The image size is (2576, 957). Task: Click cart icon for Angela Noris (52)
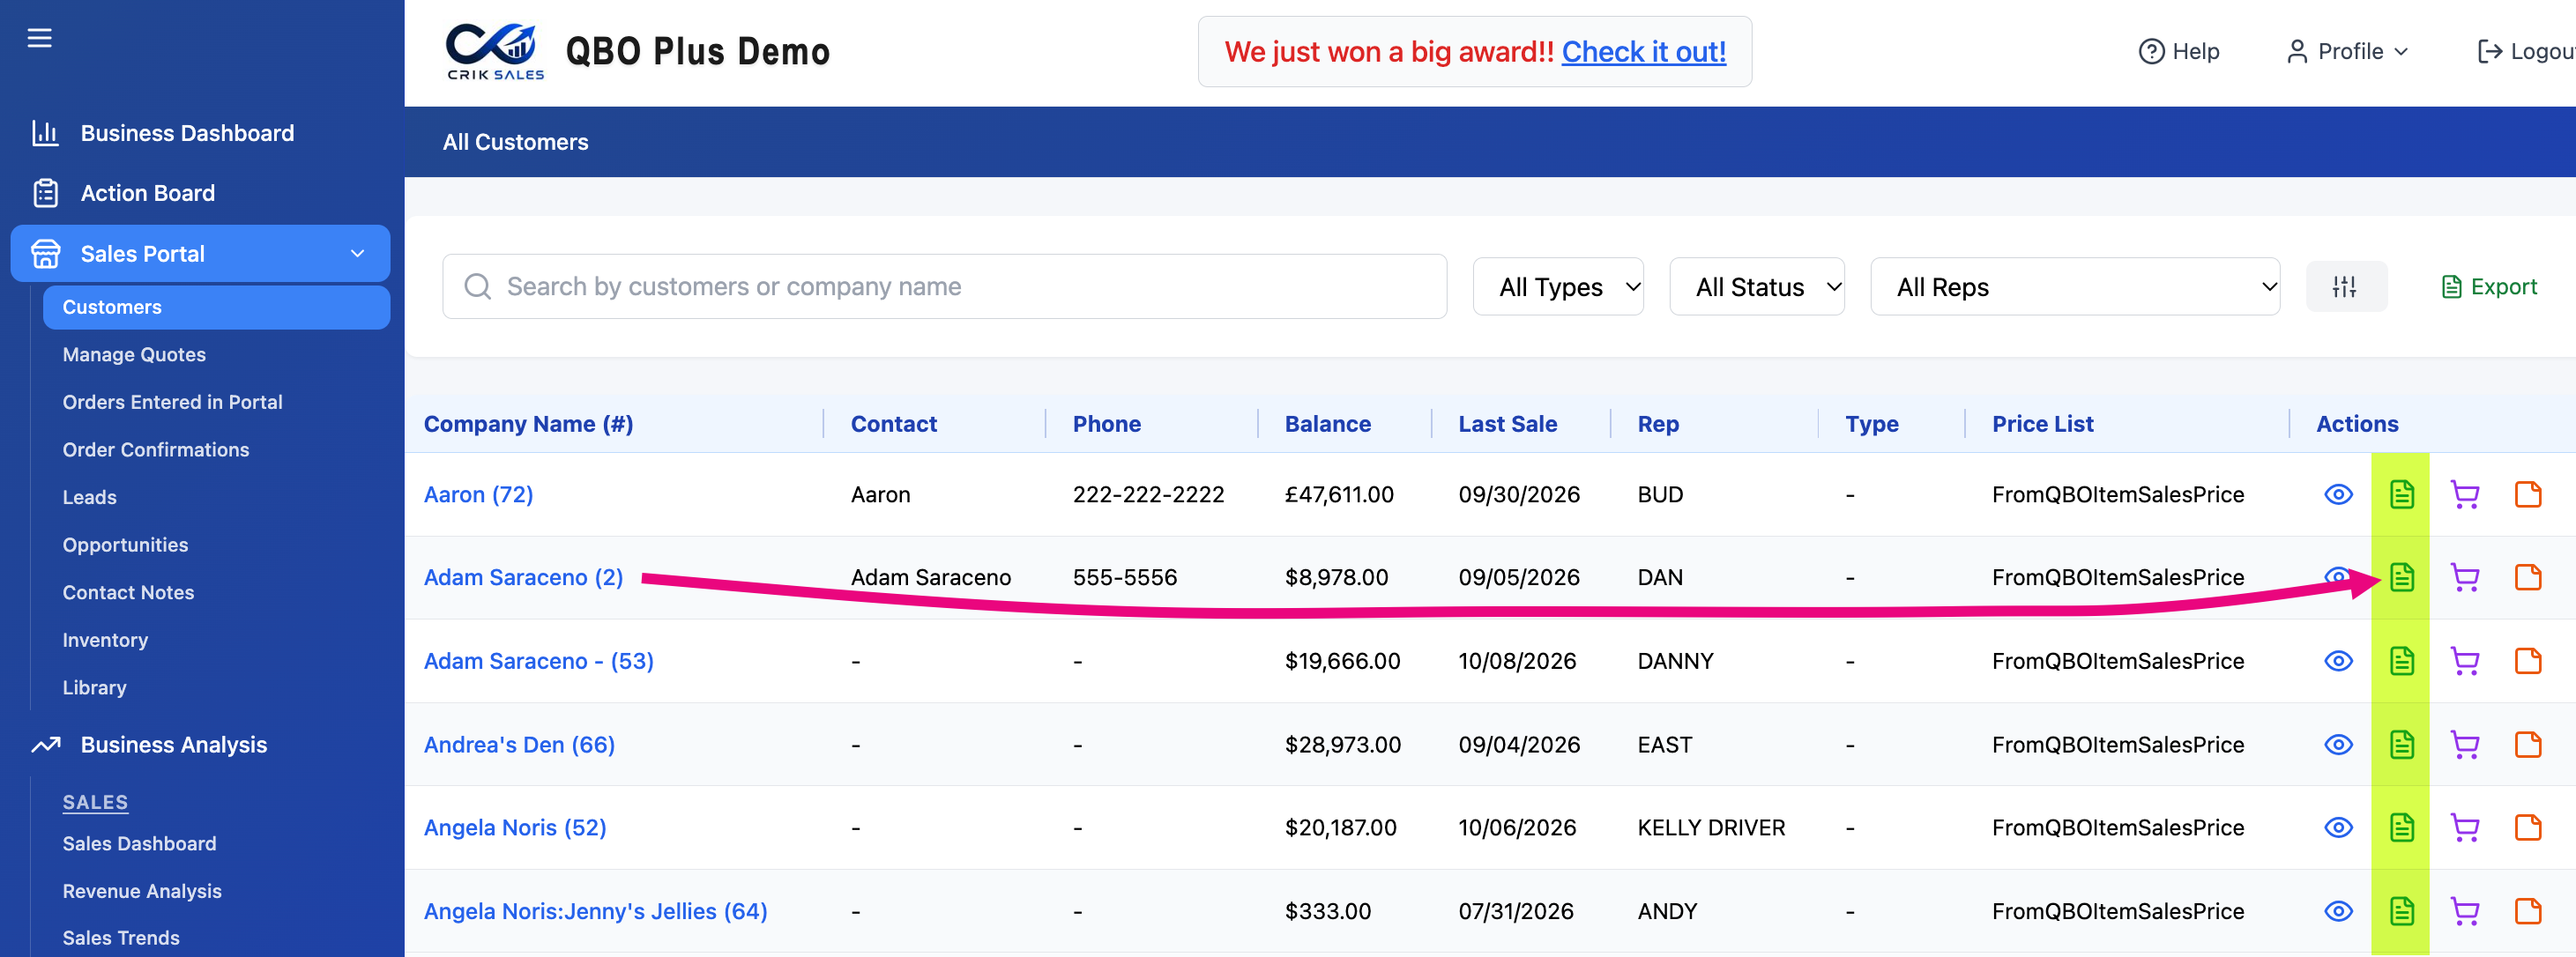[2465, 827]
